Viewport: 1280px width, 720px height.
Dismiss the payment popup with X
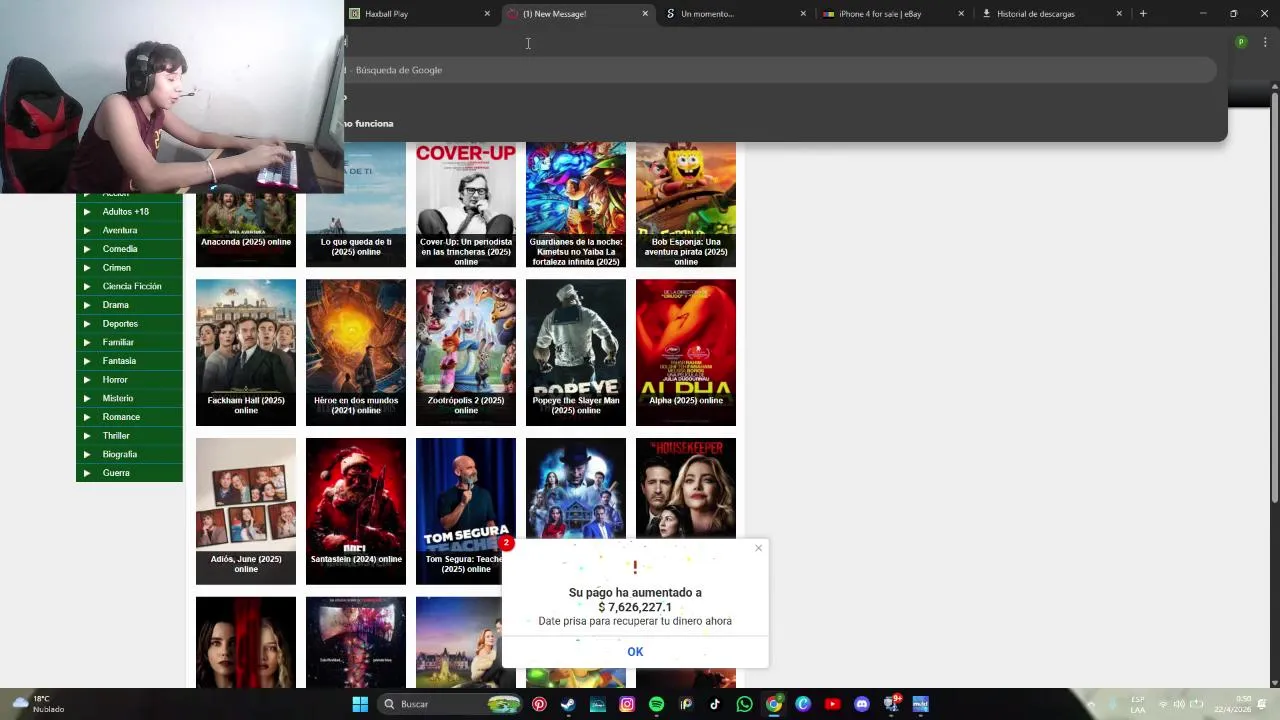tap(758, 548)
